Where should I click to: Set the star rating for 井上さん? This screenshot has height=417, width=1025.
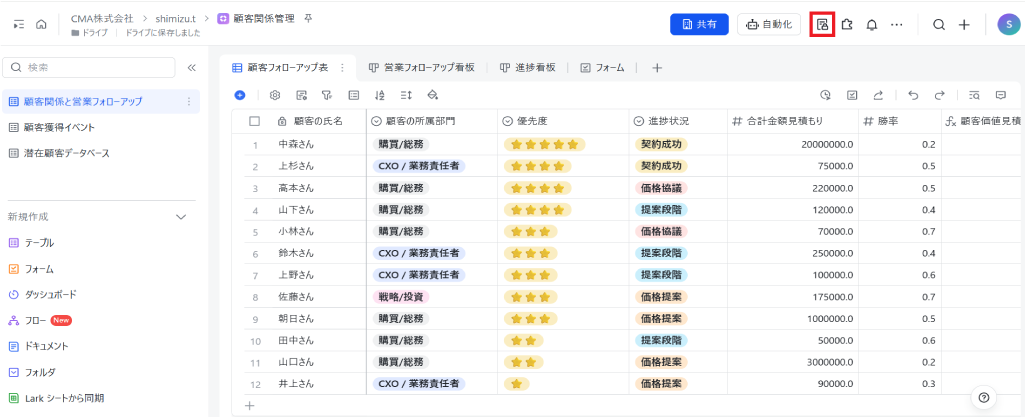[x=516, y=383]
